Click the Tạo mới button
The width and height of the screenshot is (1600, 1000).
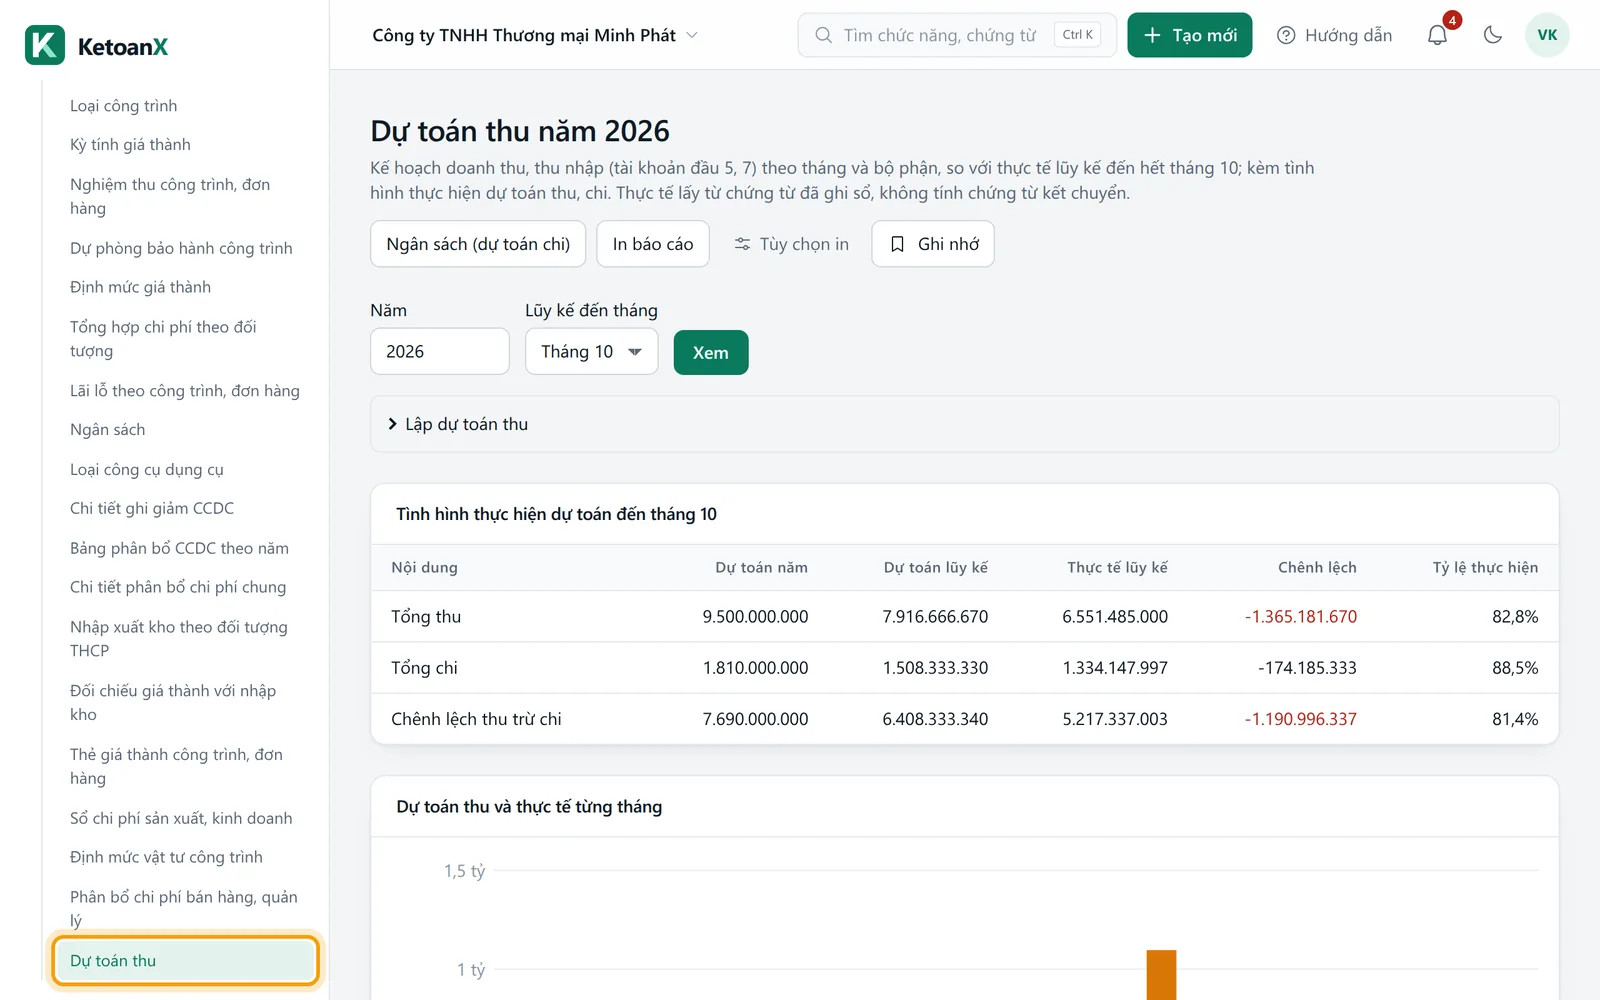coord(1190,35)
